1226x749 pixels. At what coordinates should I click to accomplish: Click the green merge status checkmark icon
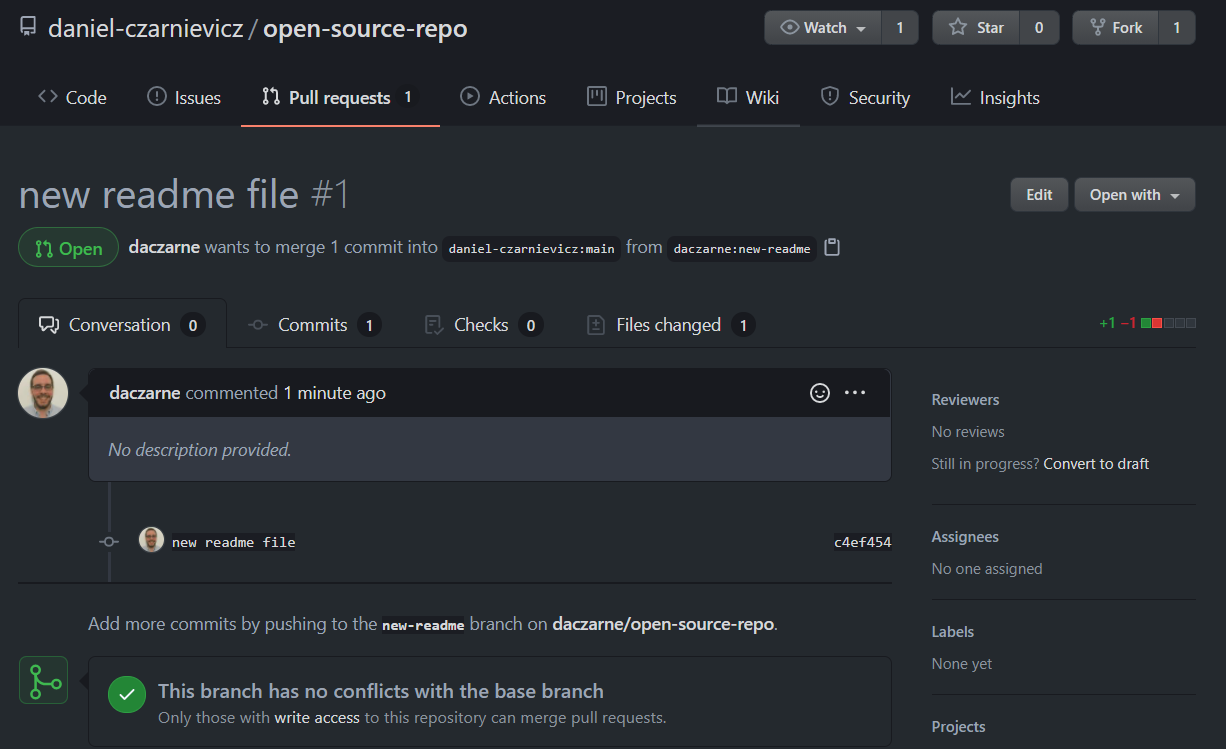point(127,694)
